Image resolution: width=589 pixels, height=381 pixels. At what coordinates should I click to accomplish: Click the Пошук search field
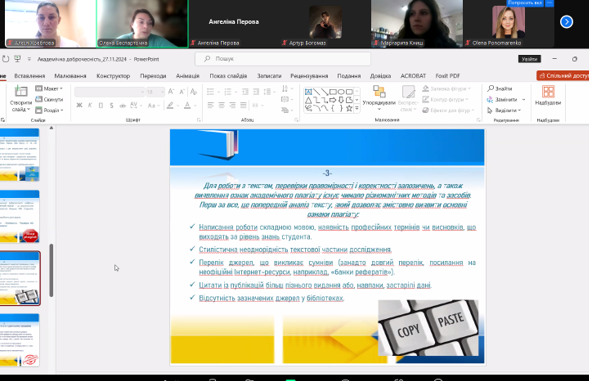[282, 59]
